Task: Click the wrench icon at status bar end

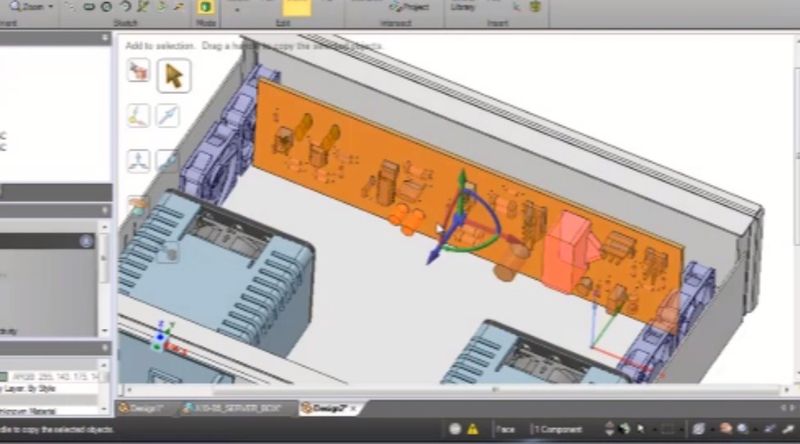Action: [789, 429]
